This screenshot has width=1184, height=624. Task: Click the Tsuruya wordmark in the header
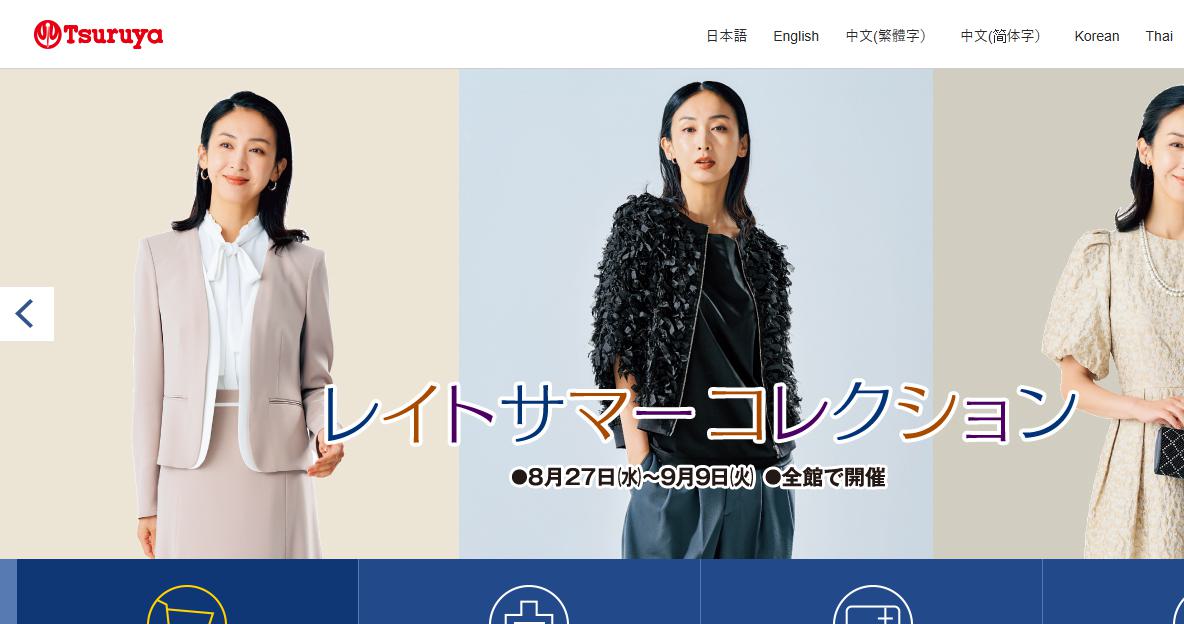pyautogui.click(x=113, y=36)
